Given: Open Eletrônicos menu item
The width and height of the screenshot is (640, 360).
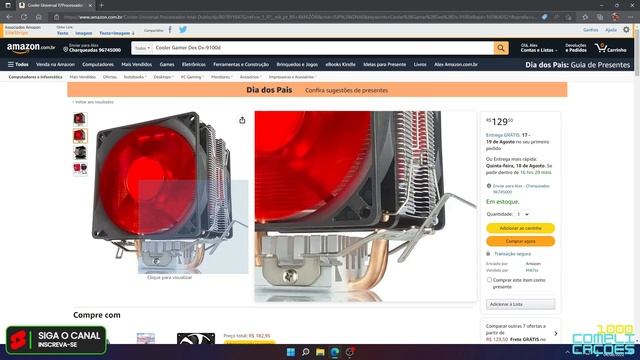Looking at the screenshot, I should [193, 64].
